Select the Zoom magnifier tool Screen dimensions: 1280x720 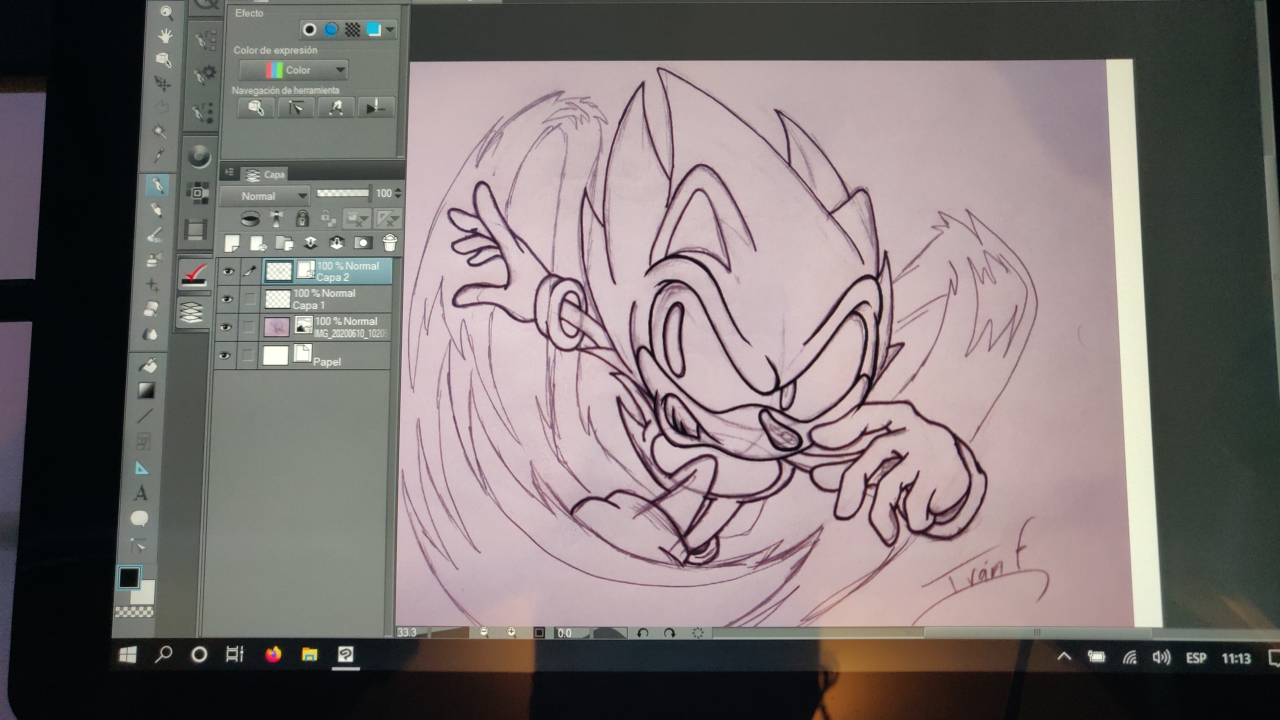pos(166,11)
